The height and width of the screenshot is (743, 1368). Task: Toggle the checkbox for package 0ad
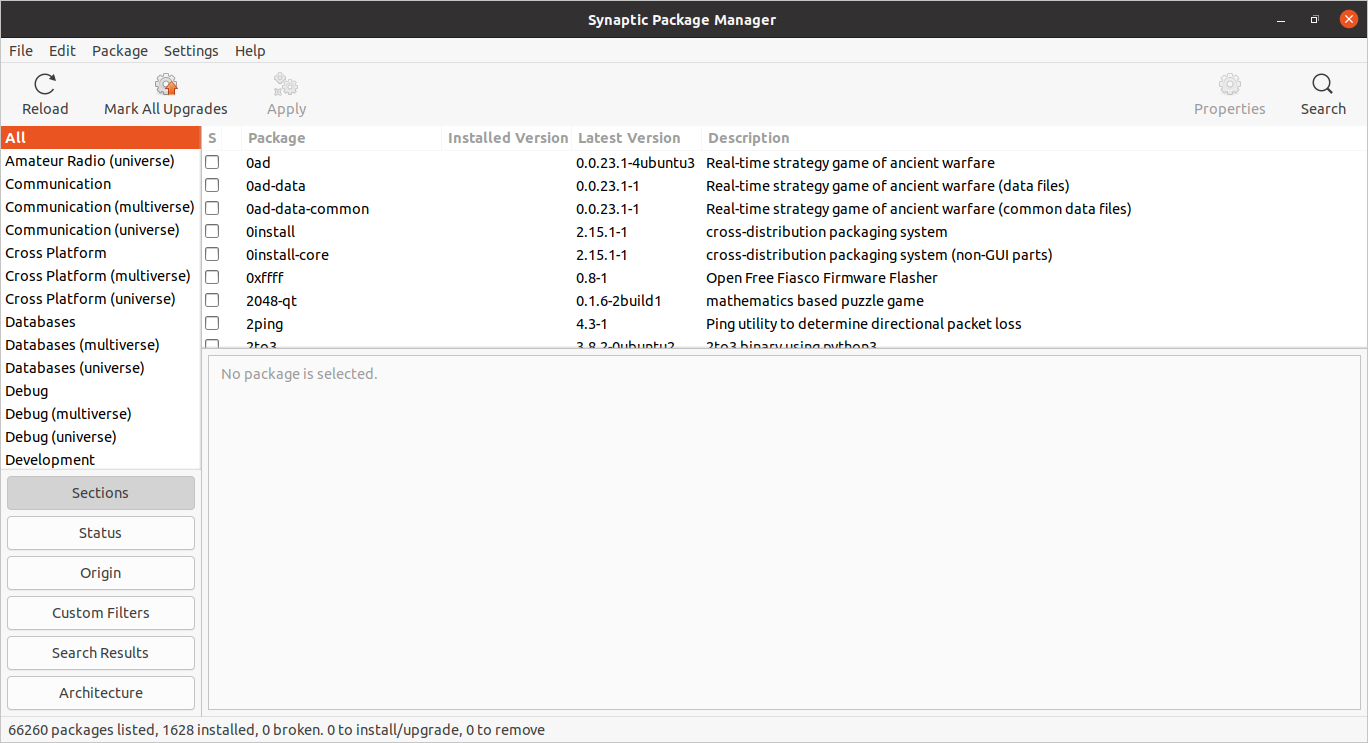212,162
